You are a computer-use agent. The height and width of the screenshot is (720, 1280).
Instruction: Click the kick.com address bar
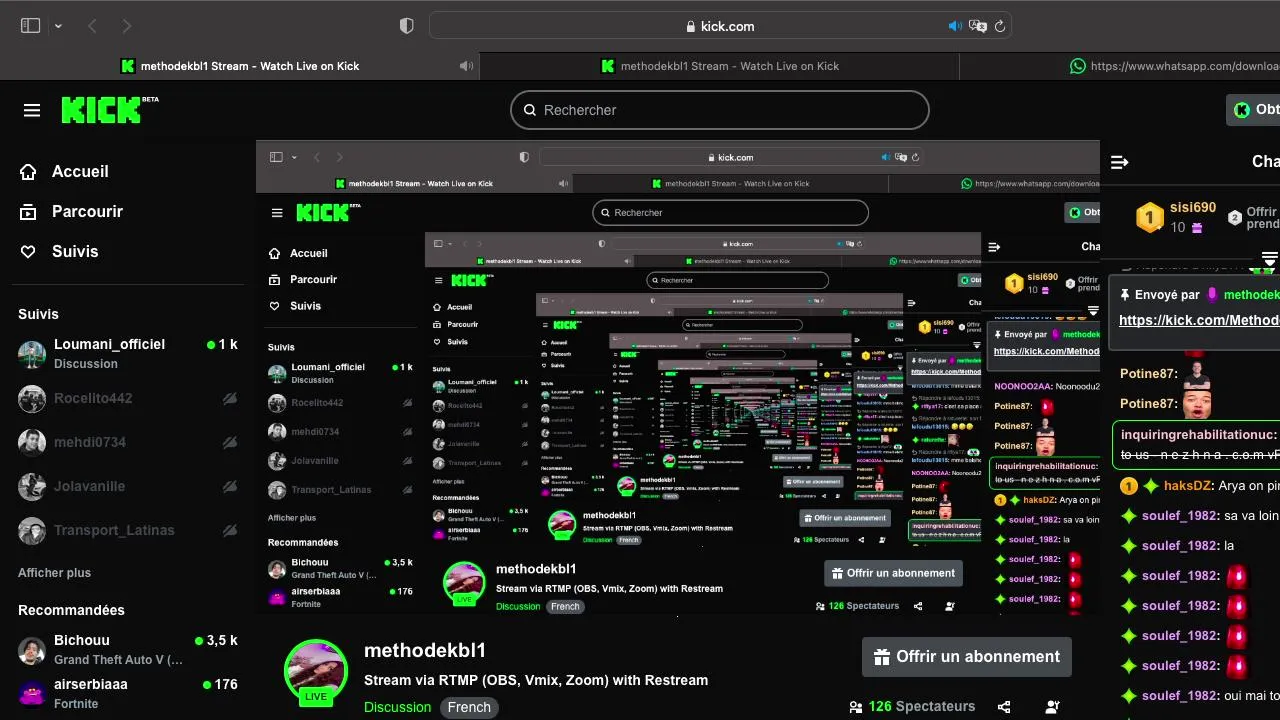tap(720, 26)
